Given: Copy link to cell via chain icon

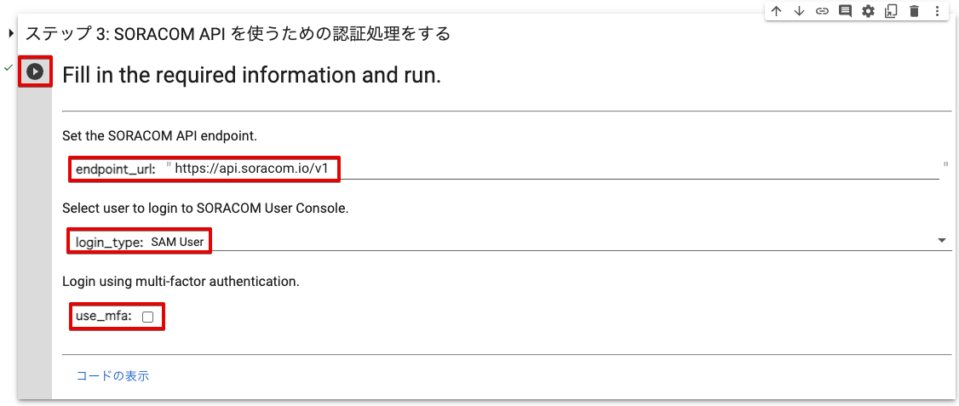Looking at the screenshot, I should pyautogui.click(x=822, y=12).
